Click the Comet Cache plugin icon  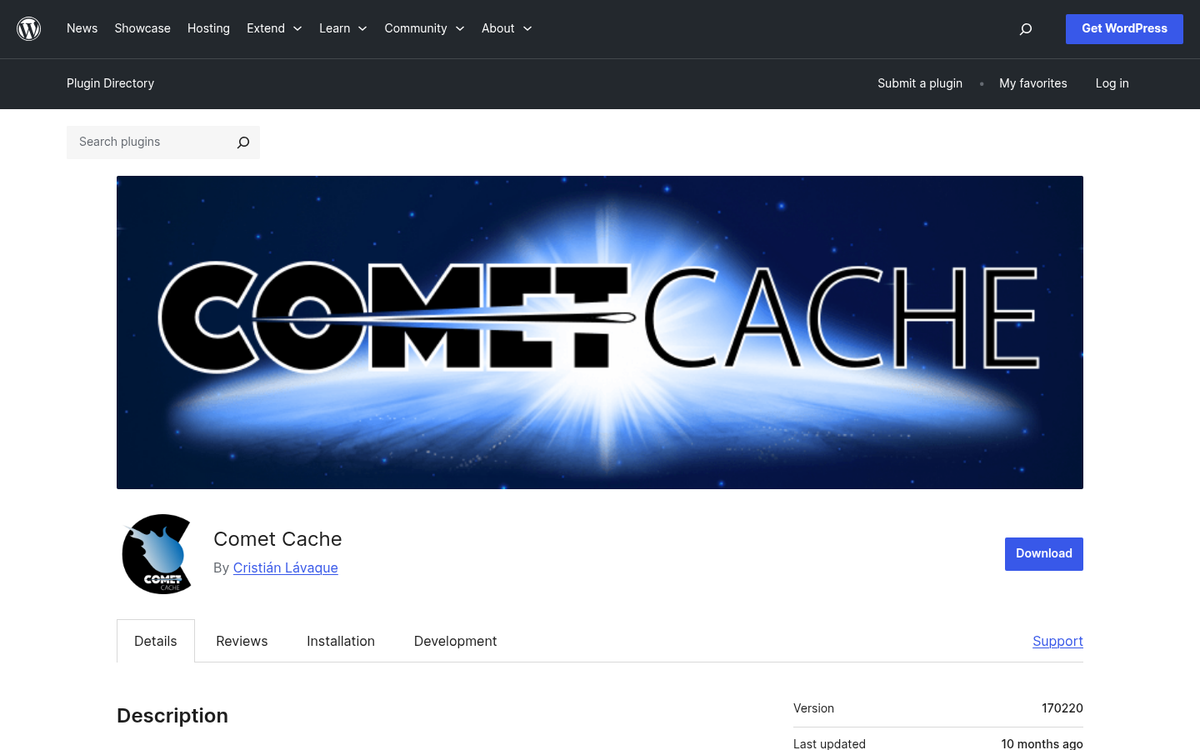click(157, 554)
